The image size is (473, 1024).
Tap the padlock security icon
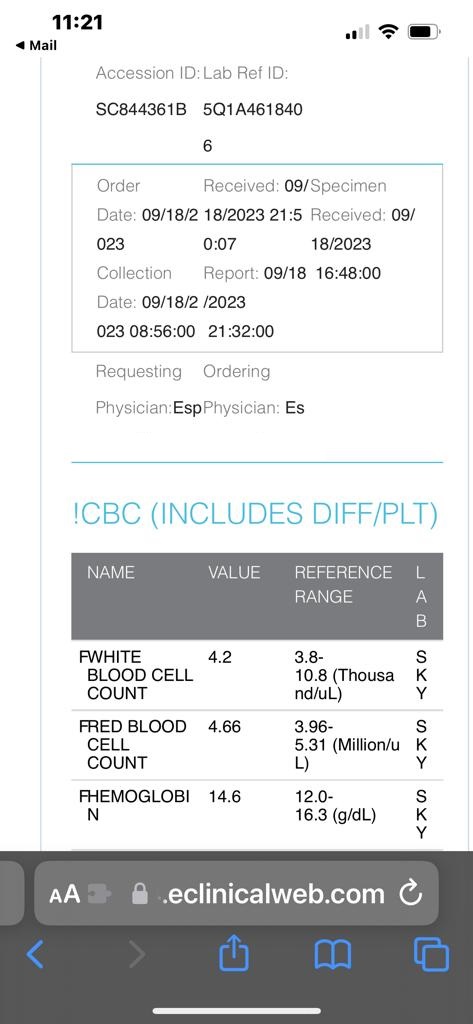pos(140,893)
